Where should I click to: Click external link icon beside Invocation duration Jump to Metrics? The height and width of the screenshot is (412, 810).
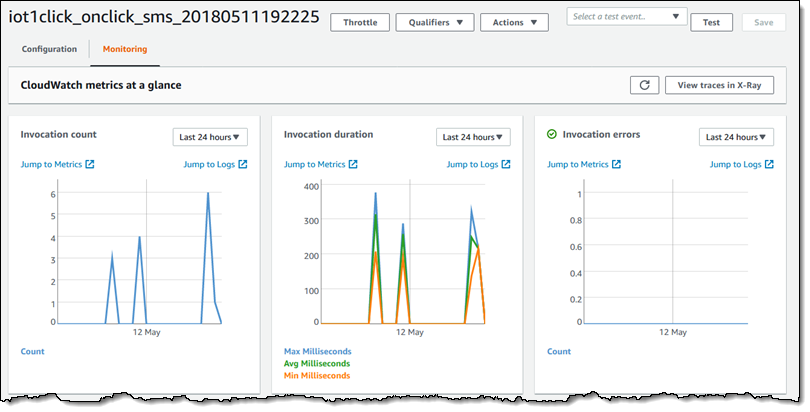pos(353,165)
